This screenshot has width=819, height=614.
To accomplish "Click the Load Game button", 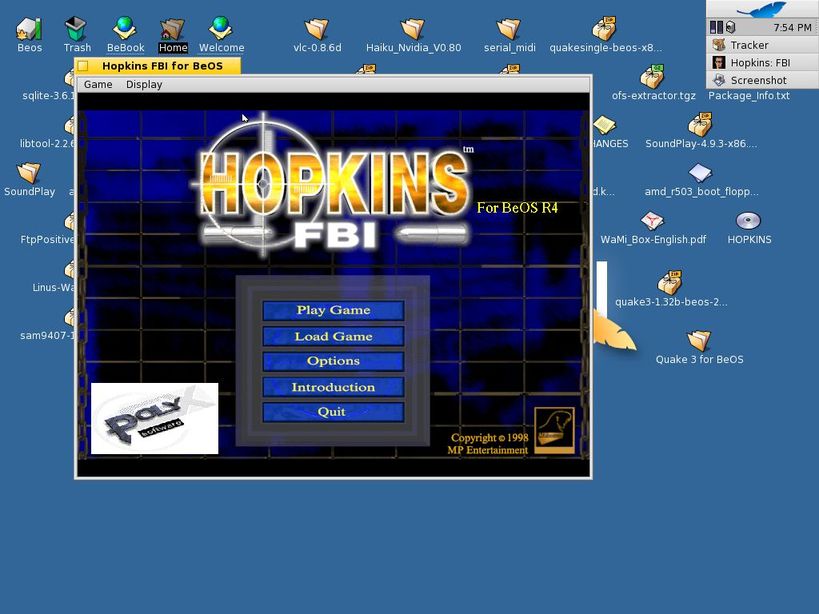I will tap(333, 336).
